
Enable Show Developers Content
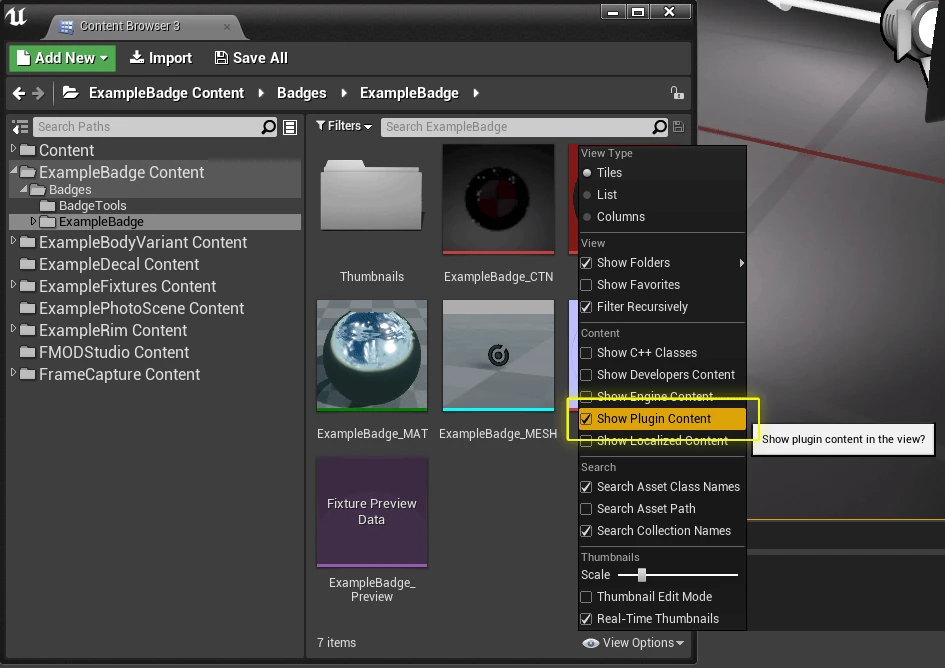pyautogui.click(x=586, y=375)
